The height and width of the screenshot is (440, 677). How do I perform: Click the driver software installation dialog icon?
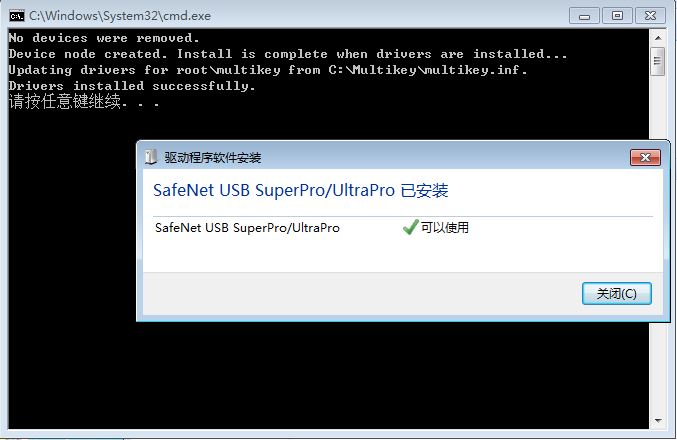click(x=151, y=157)
